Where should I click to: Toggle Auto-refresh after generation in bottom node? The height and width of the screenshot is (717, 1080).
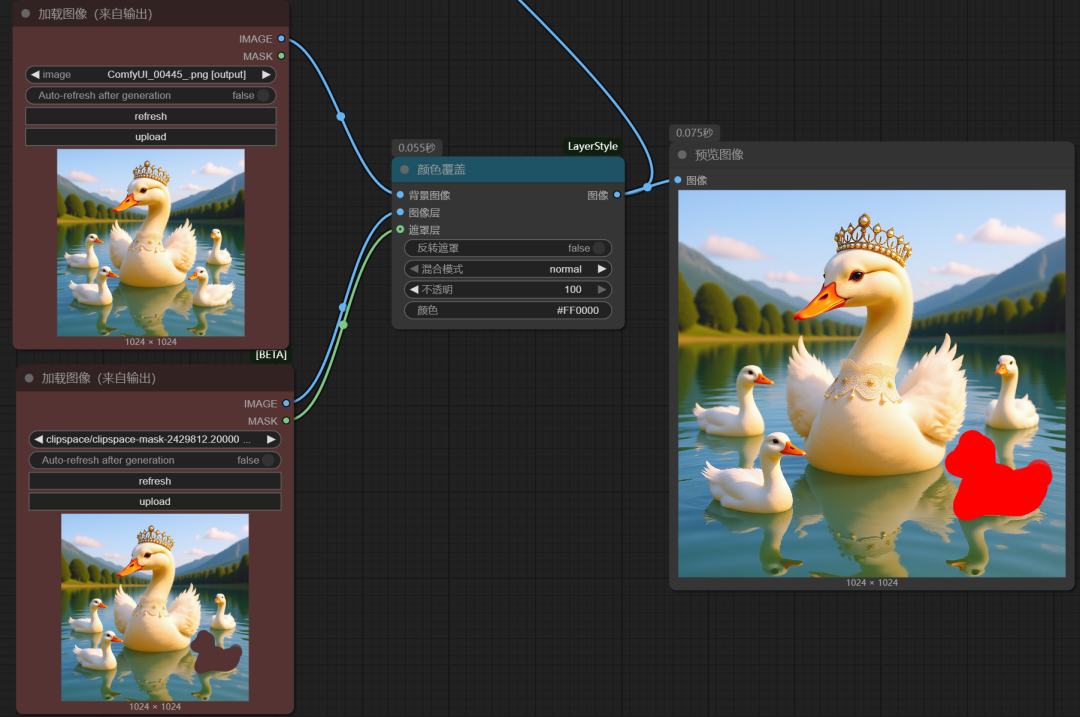coord(268,461)
